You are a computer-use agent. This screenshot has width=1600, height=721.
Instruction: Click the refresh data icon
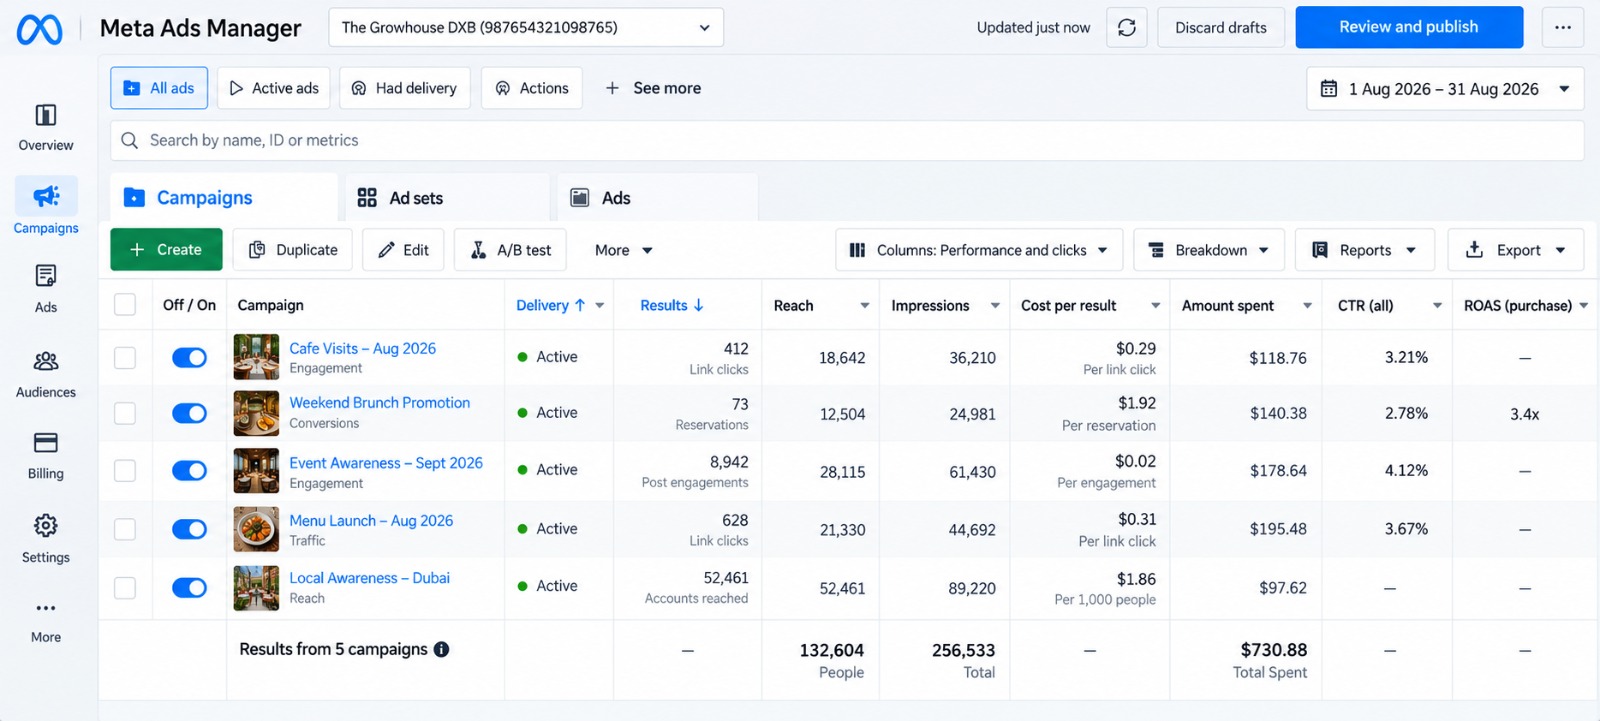coord(1127,28)
